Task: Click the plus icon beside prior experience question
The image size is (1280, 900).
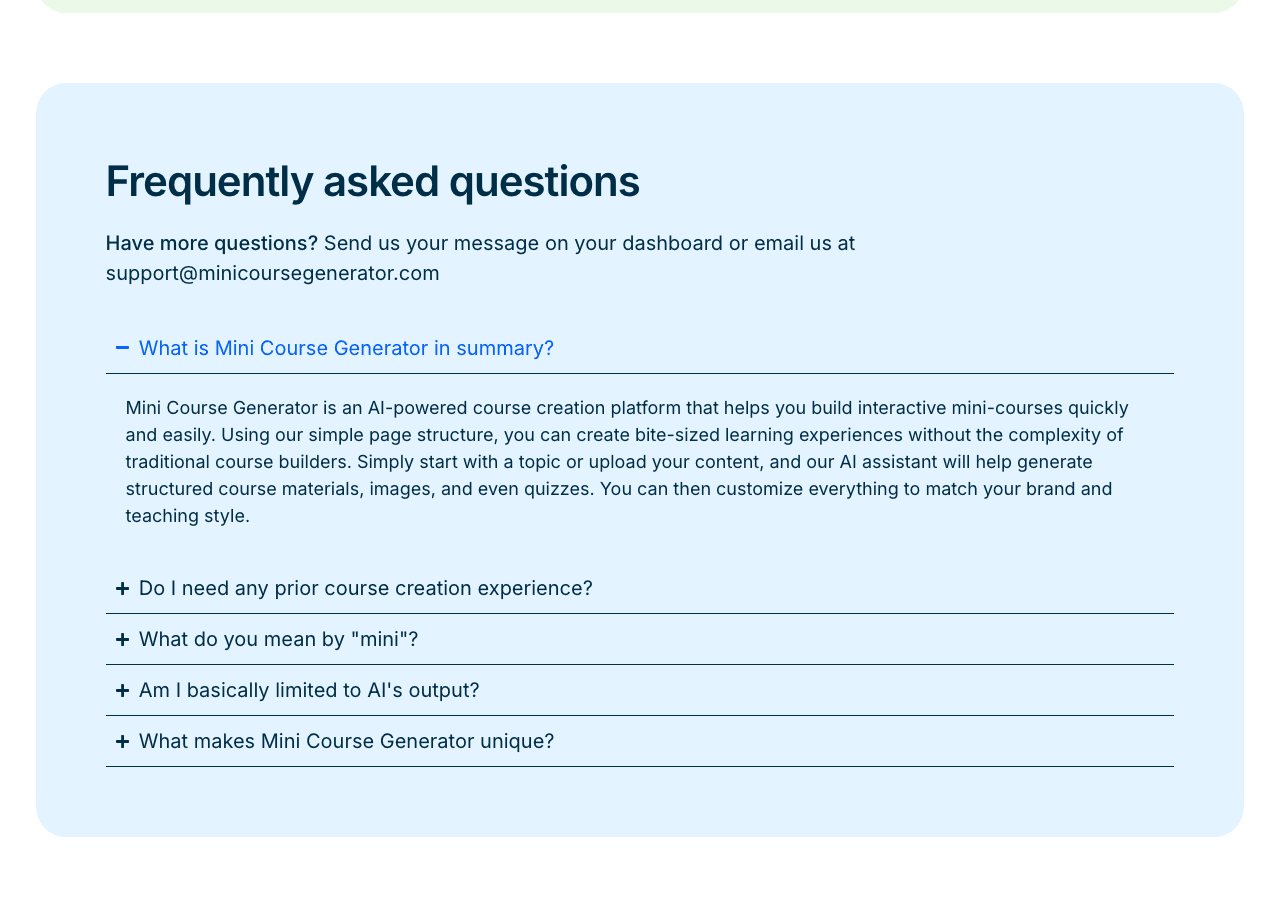Action: tap(122, 588)
